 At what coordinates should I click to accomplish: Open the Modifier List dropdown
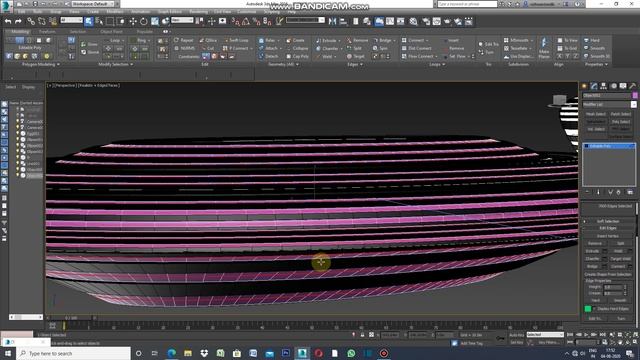(609, 104)
